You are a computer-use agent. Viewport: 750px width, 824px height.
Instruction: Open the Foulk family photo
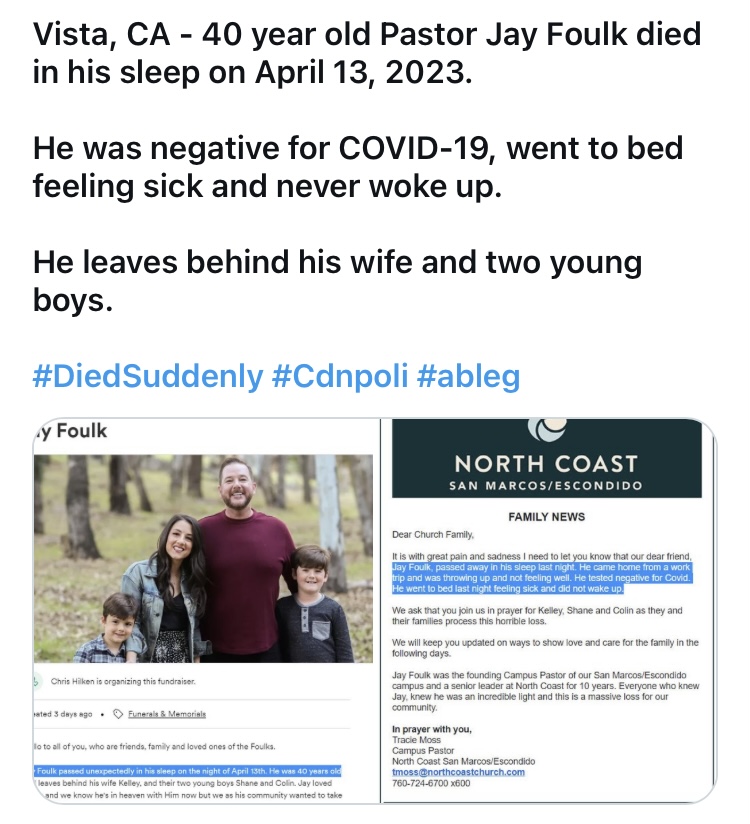[x=203, y=559]
